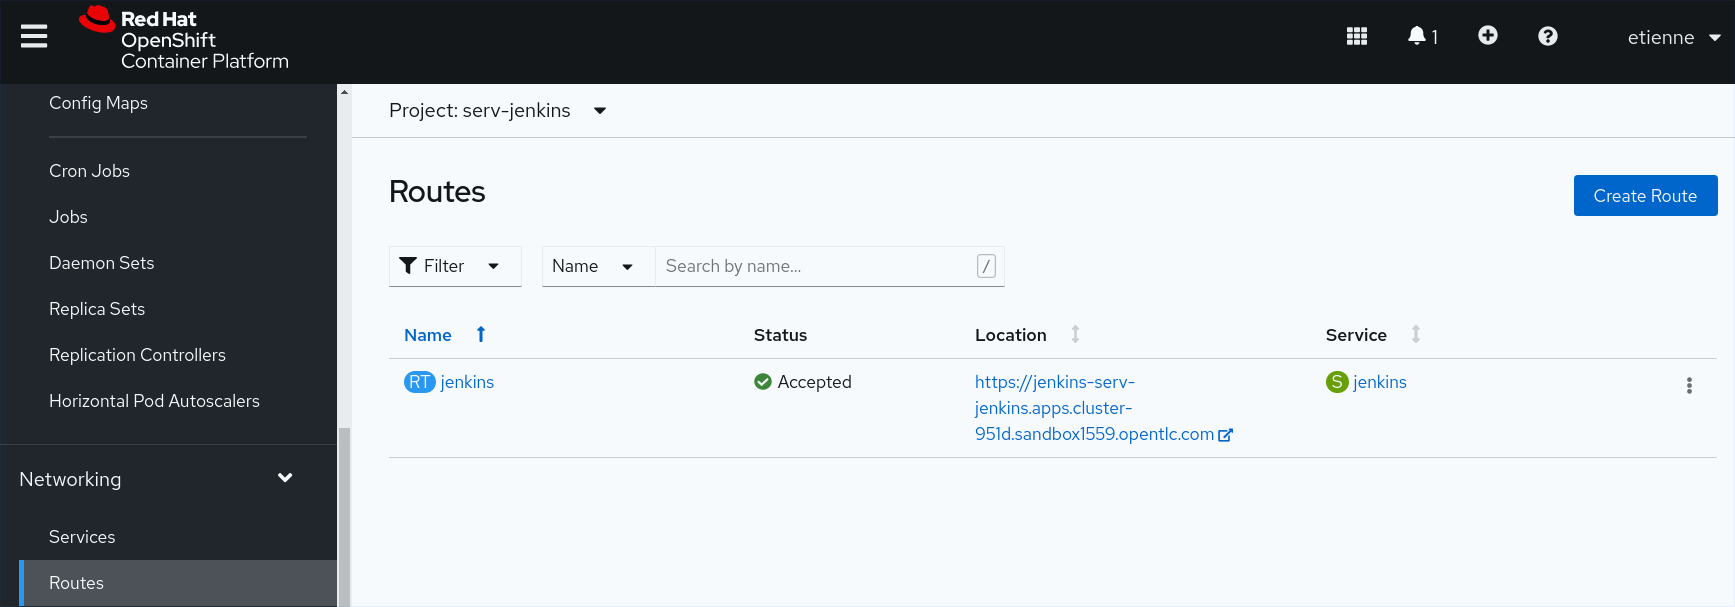Open the Name search type dropdown
The image size is (1735, 607).
598,266
